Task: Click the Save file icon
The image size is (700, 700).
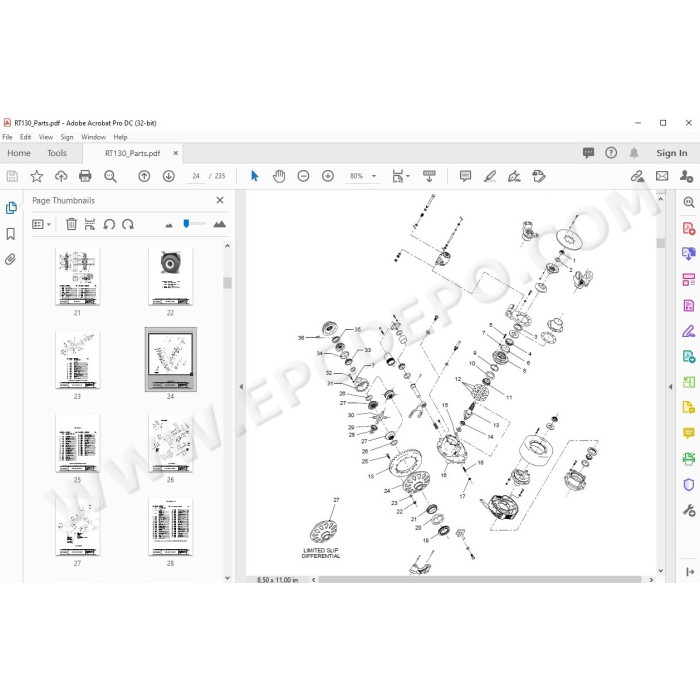Action: coord(12,176)
